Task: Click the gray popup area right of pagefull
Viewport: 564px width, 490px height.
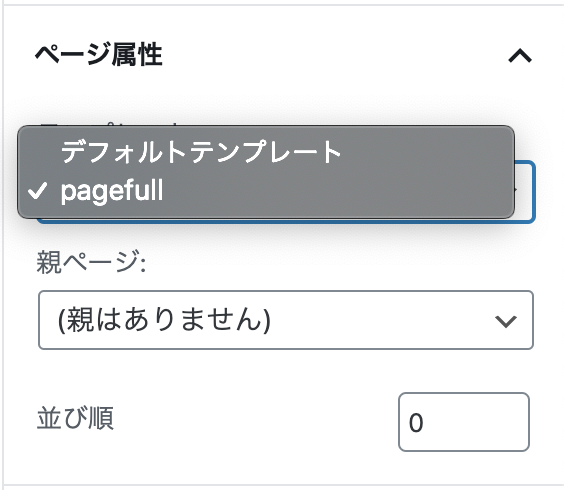Action: pos(338,190)
